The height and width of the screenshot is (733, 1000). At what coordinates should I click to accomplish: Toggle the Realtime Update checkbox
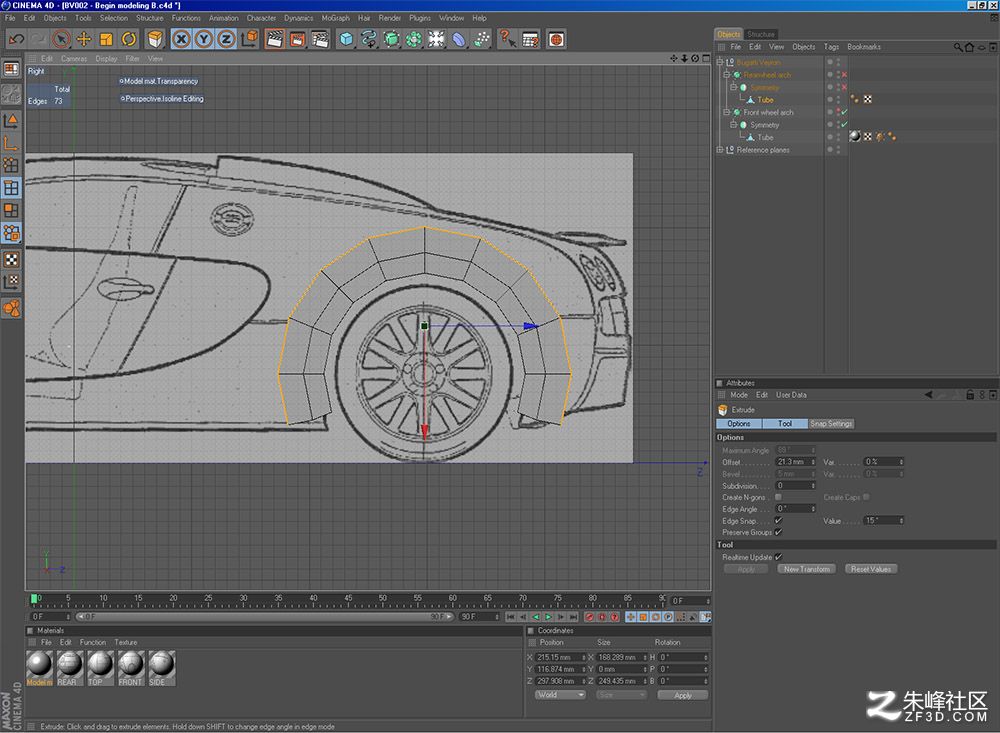pyautogui.click(x=778, y=557)
